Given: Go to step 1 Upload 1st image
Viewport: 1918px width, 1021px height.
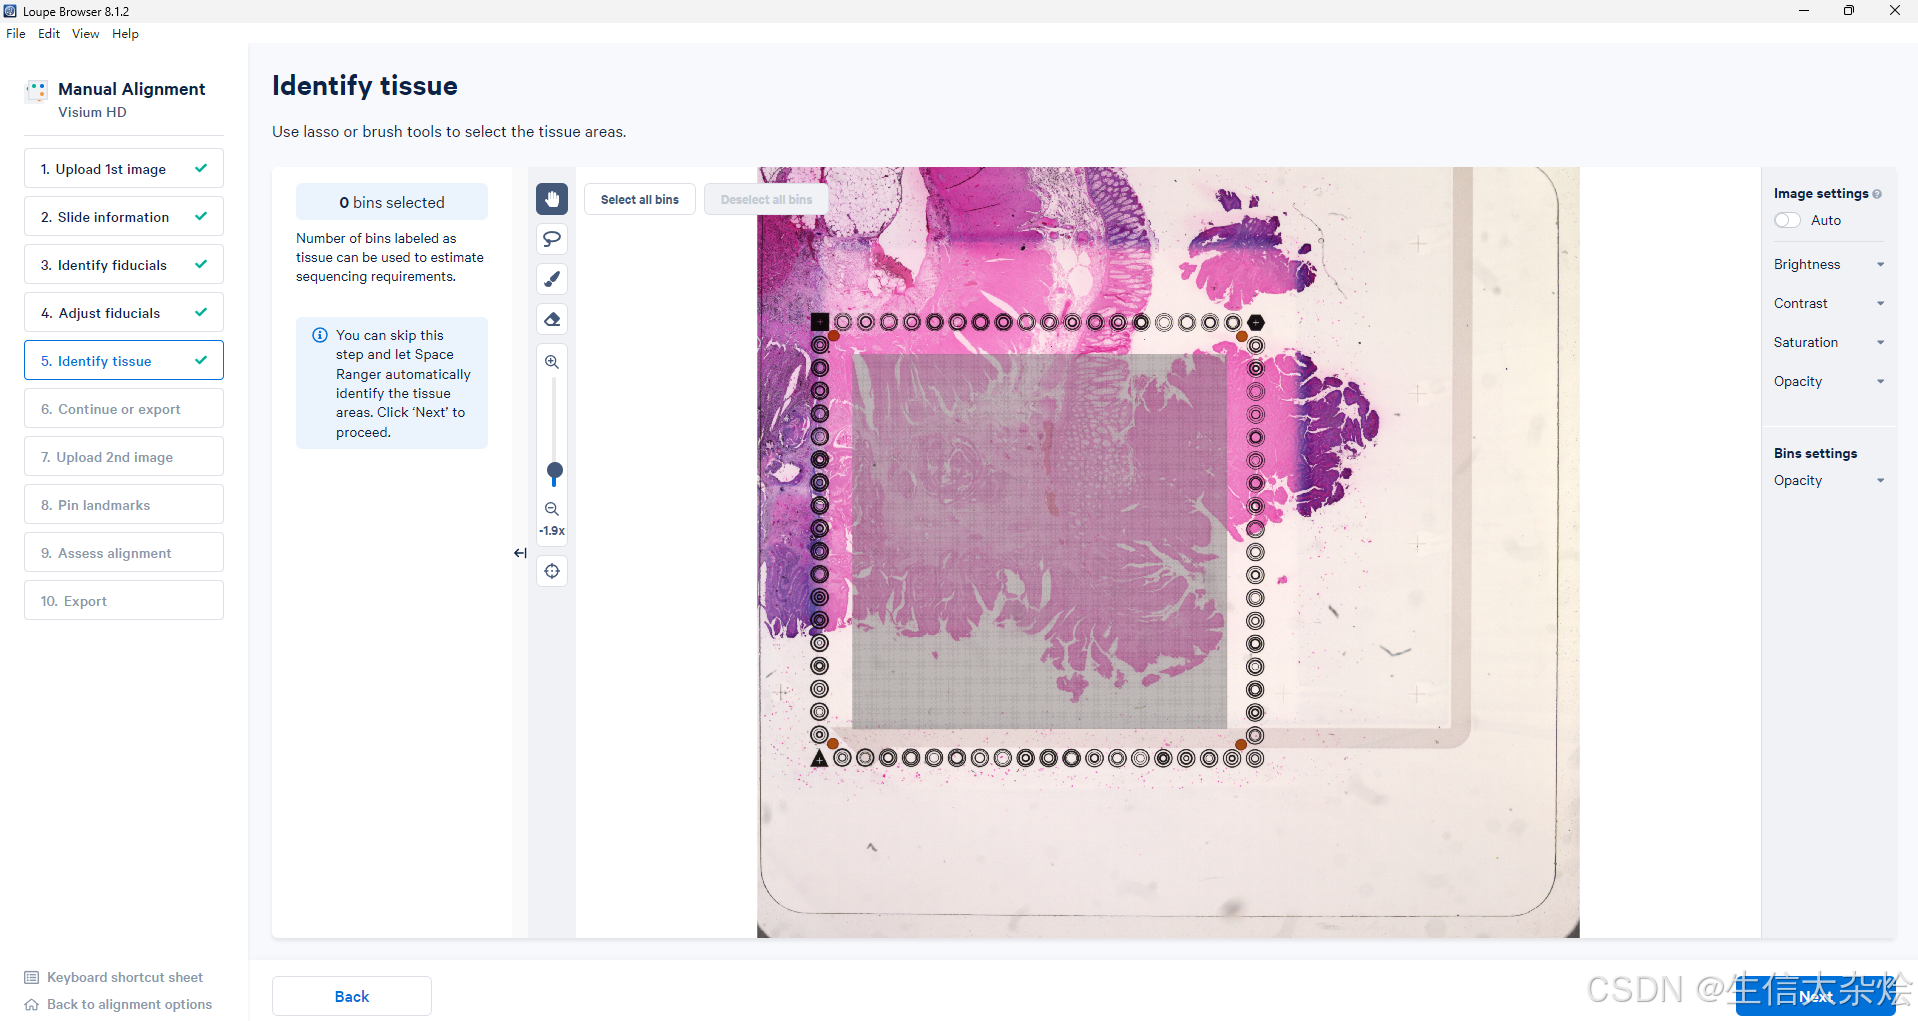Looking at the screenshot, I should [x=124, y=168].
